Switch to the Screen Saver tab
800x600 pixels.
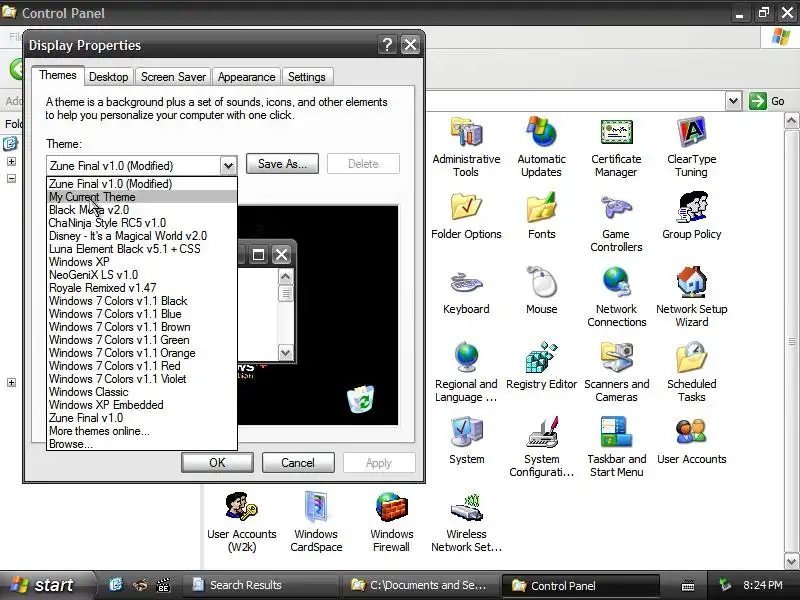click(x=173, y=77)
